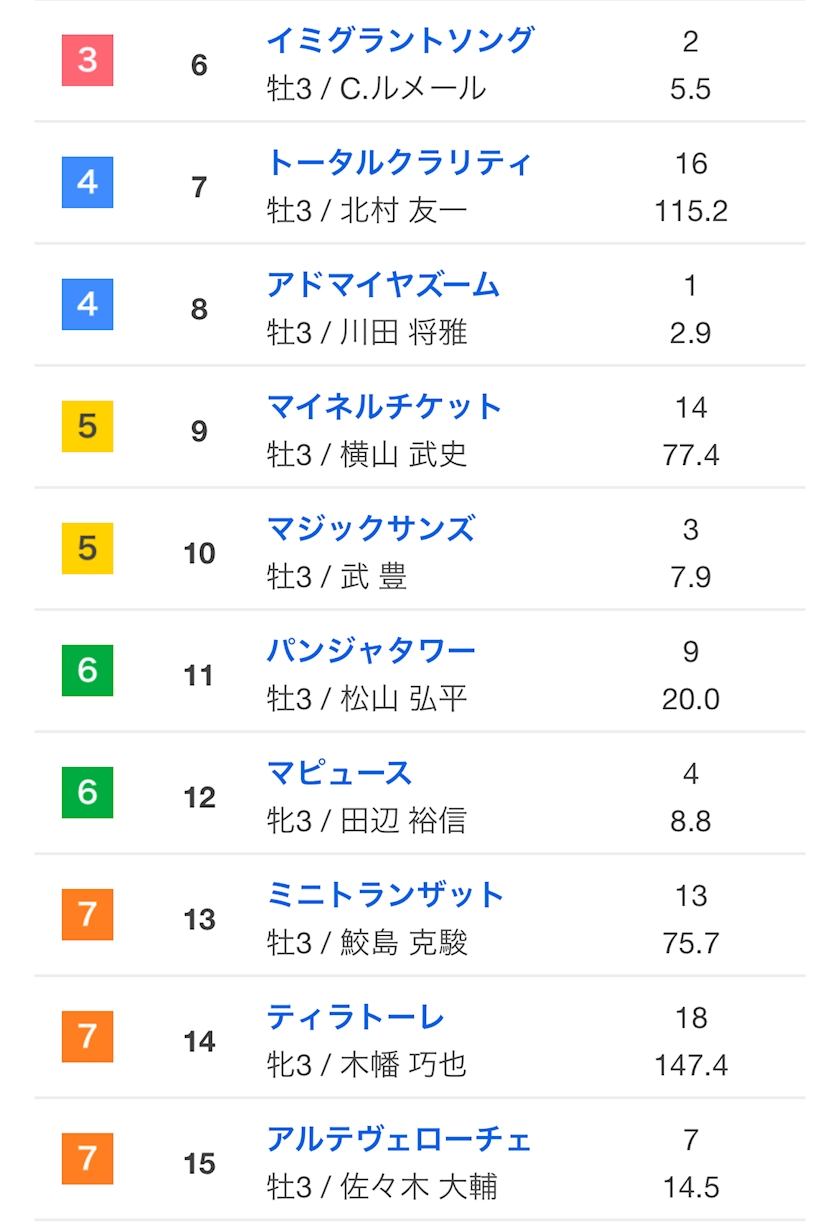The image size is (840, 1222).
Task: Select the アドマイヤズーム horse link
Action: click(x=383, y=285)
